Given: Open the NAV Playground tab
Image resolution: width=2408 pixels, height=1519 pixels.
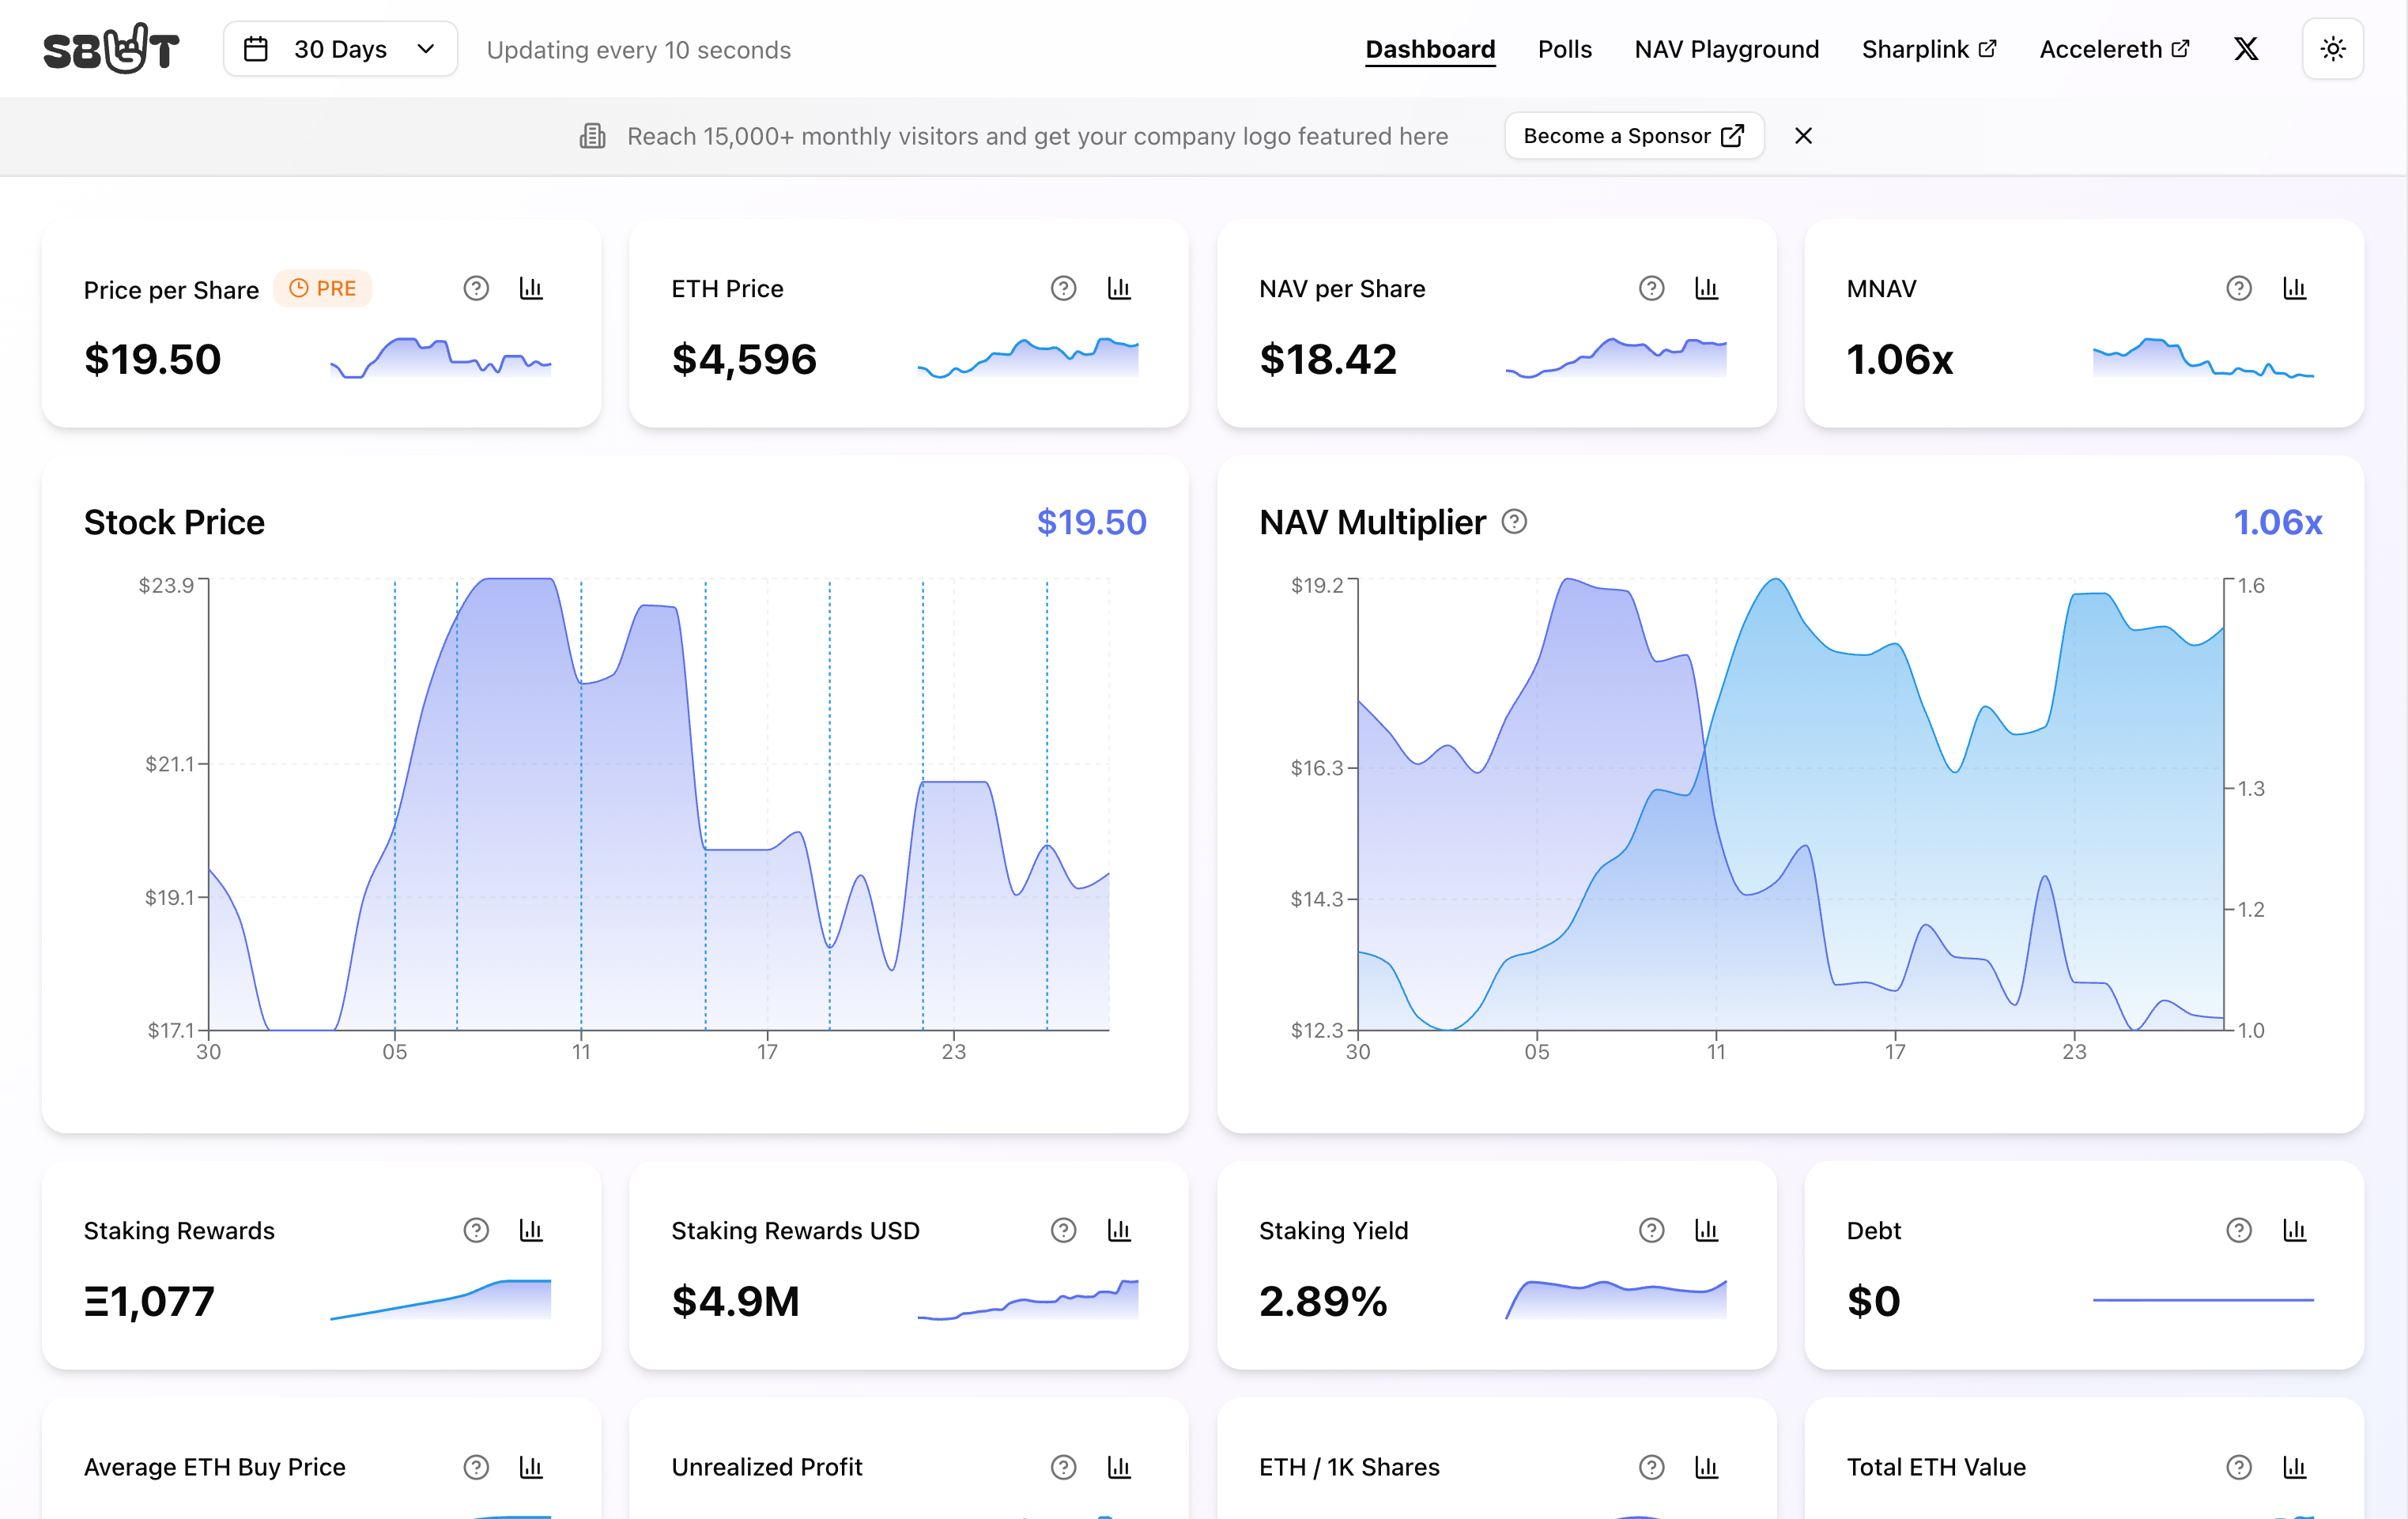Looking at the screenshot, I should (1726, 49).
